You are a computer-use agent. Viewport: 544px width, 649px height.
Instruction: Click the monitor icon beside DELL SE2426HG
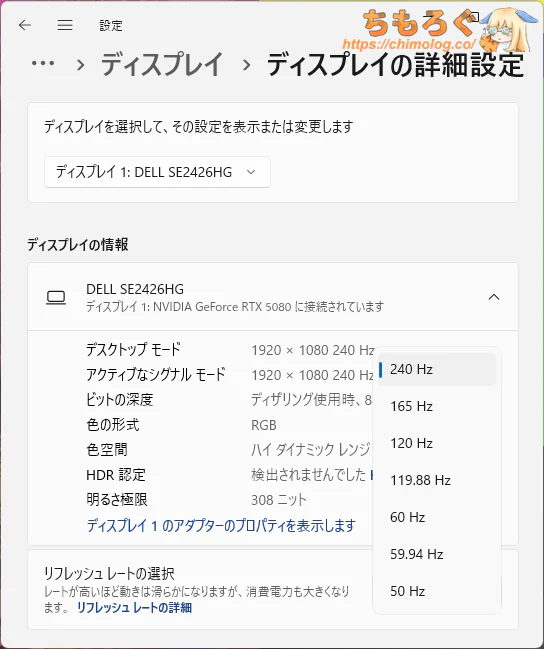[56, 298]
